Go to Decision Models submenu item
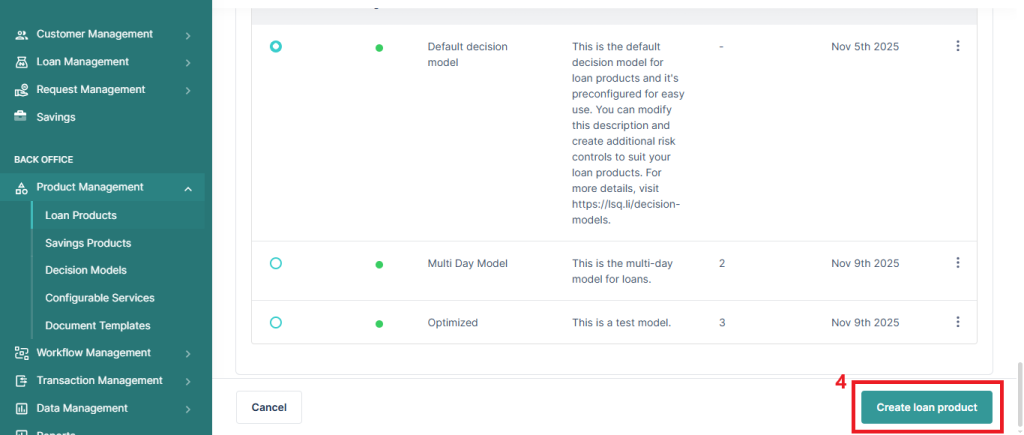This screenshot has width=1024, height=435. (85, 270)
